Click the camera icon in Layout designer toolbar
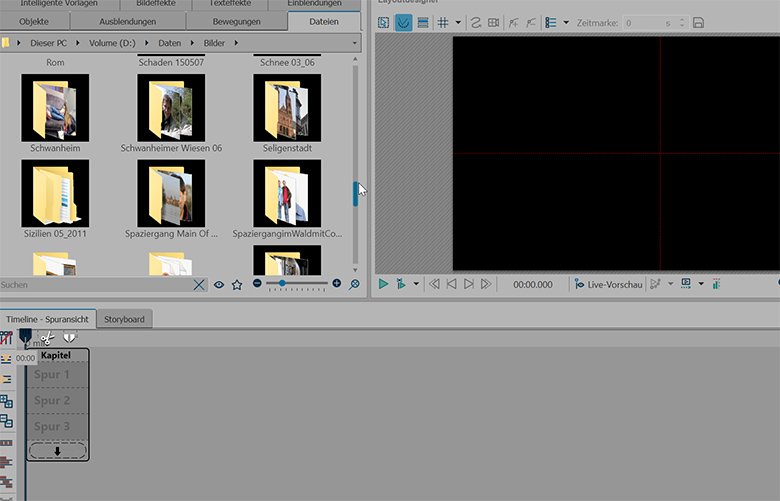 click(x=493, y=22)
